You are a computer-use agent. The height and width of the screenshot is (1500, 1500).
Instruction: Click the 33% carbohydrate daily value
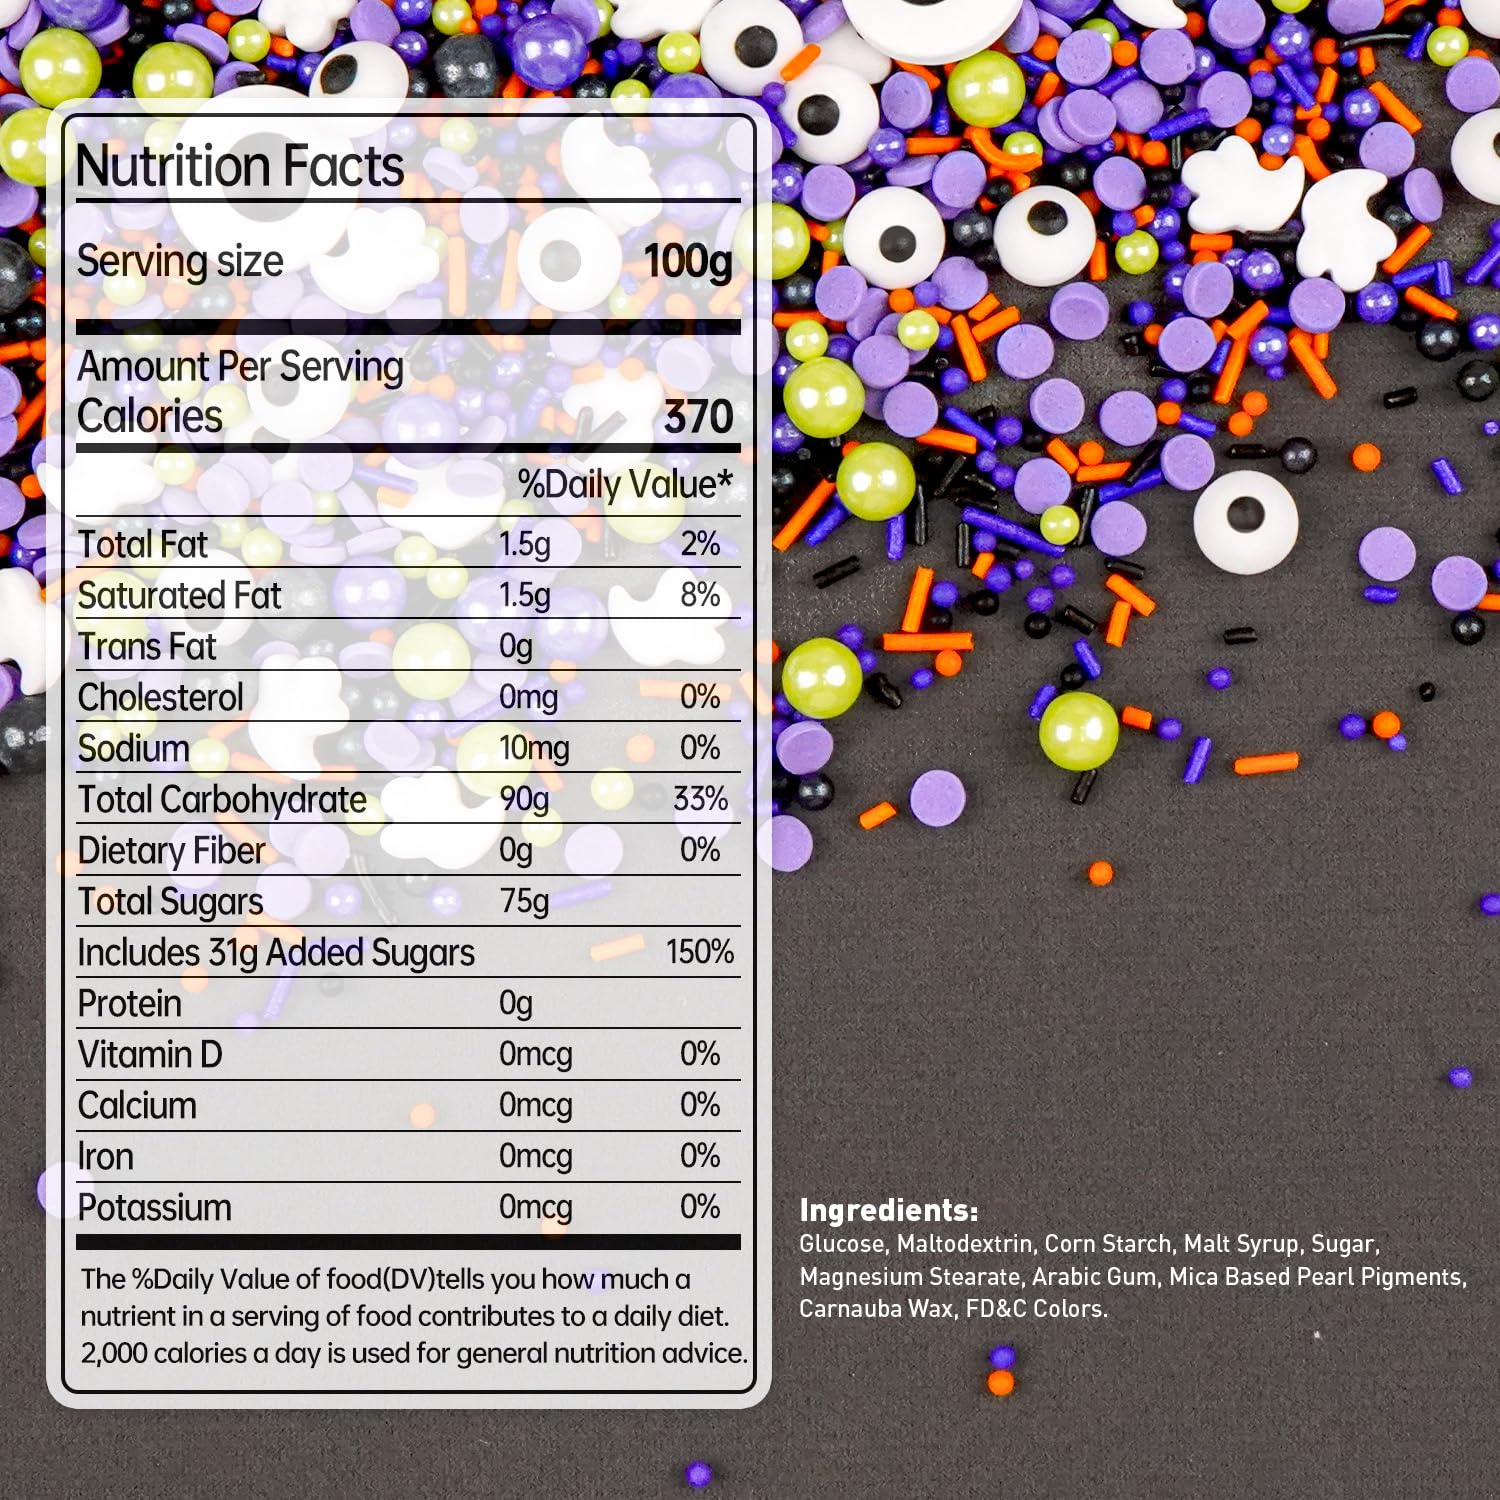tap(700, 799)
